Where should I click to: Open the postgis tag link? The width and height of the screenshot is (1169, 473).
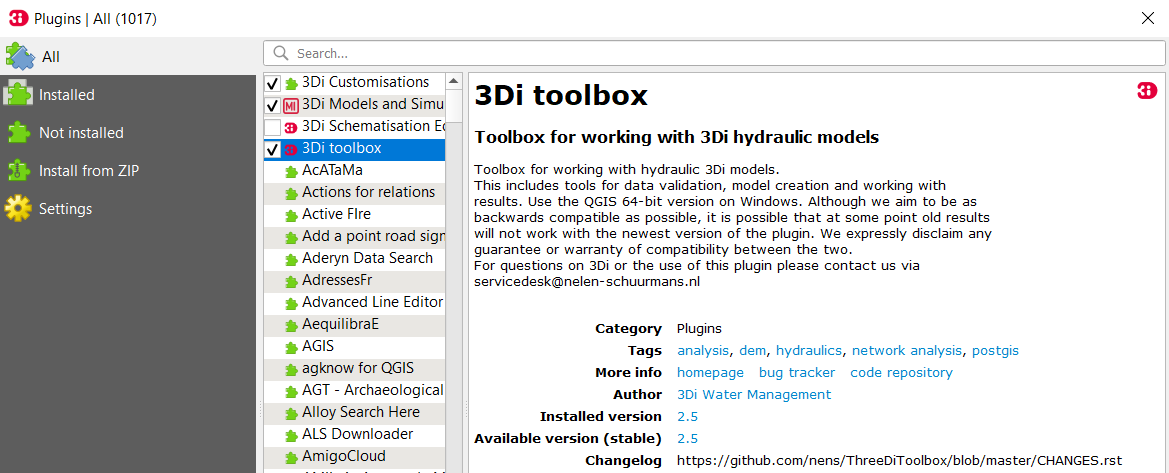(x=995, y=351)
